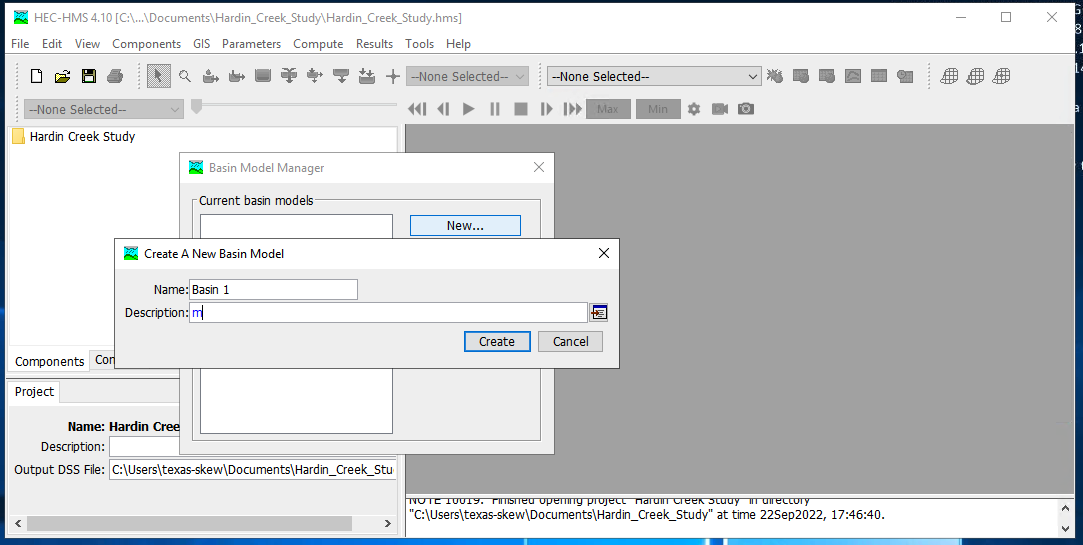Click the Max button

point(608,109)
